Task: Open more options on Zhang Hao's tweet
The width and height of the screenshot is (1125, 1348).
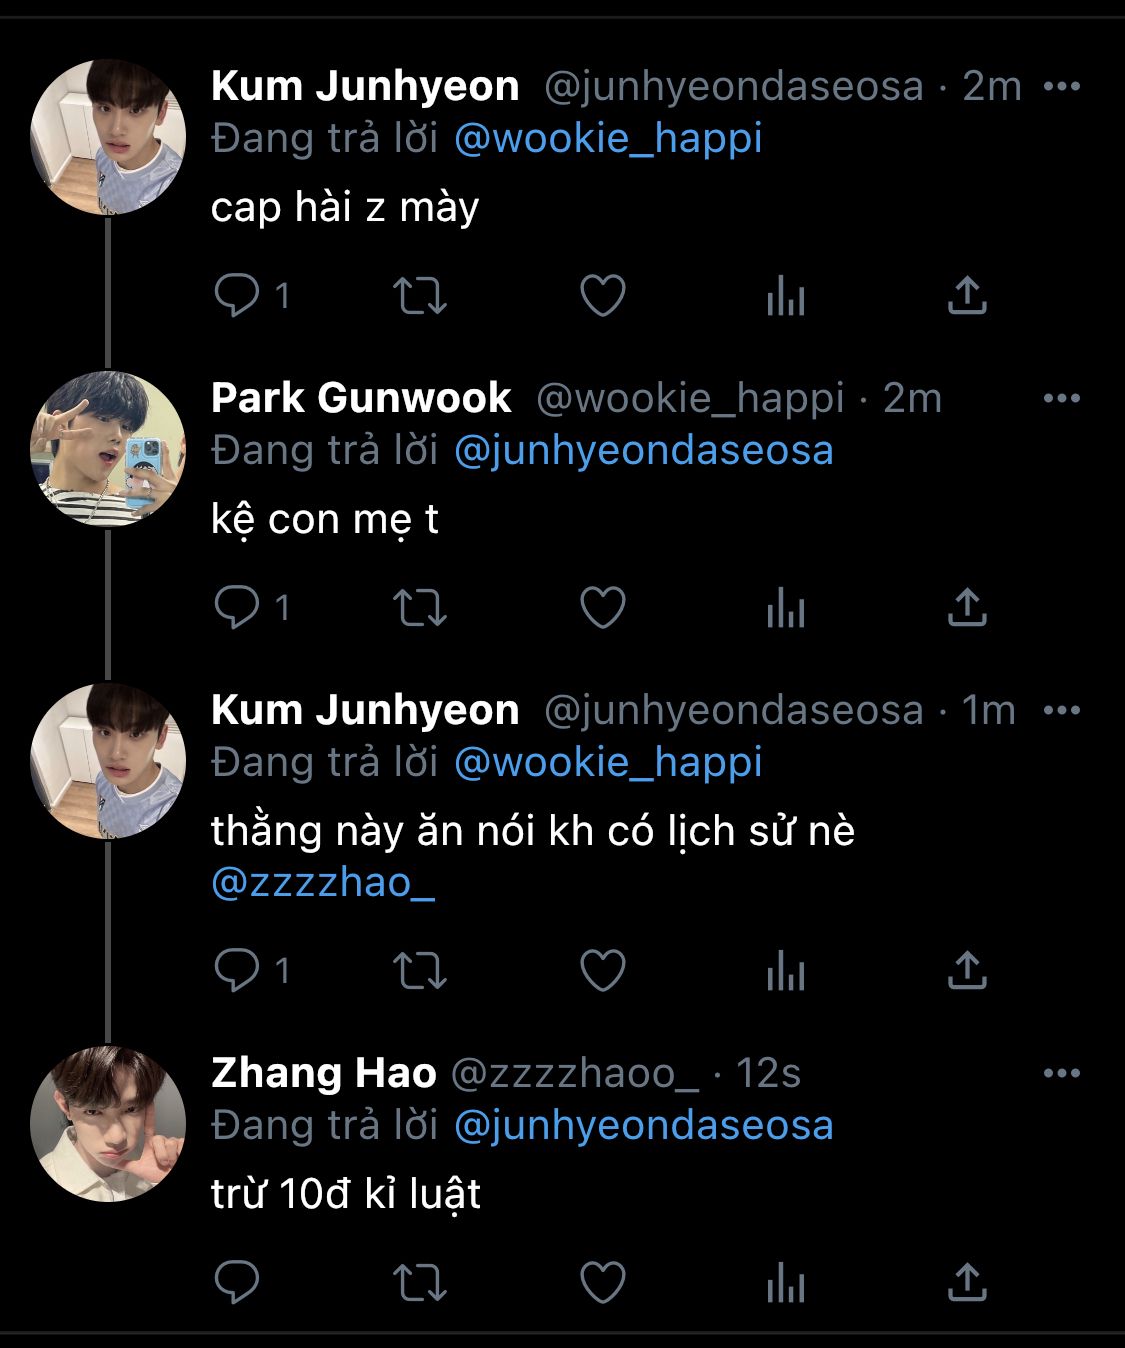Action: (x=1061, y=1074)
